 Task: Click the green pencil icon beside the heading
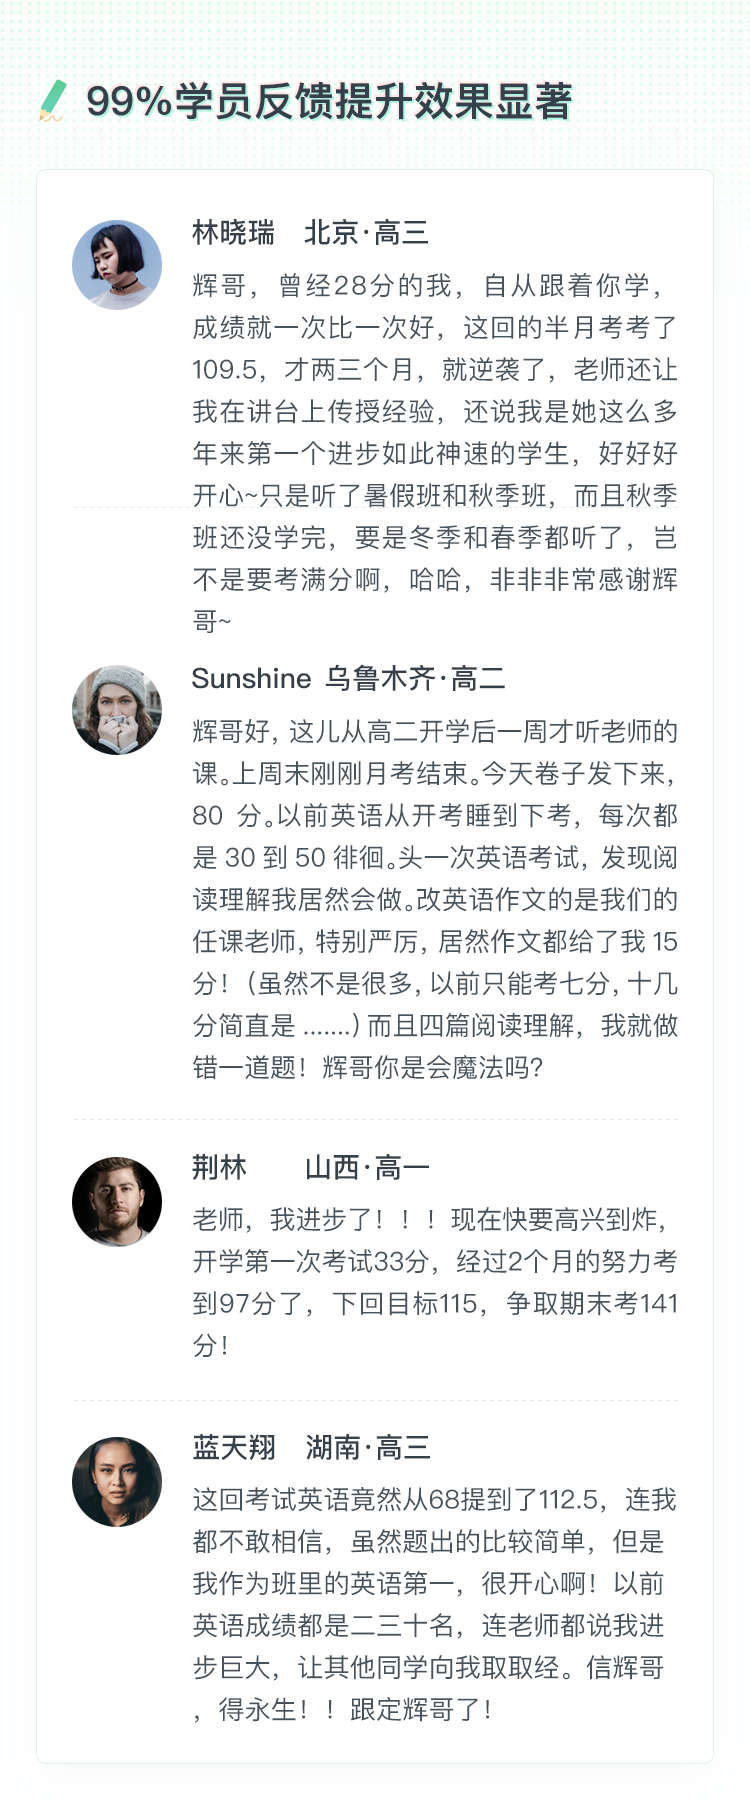coord(52,101)
